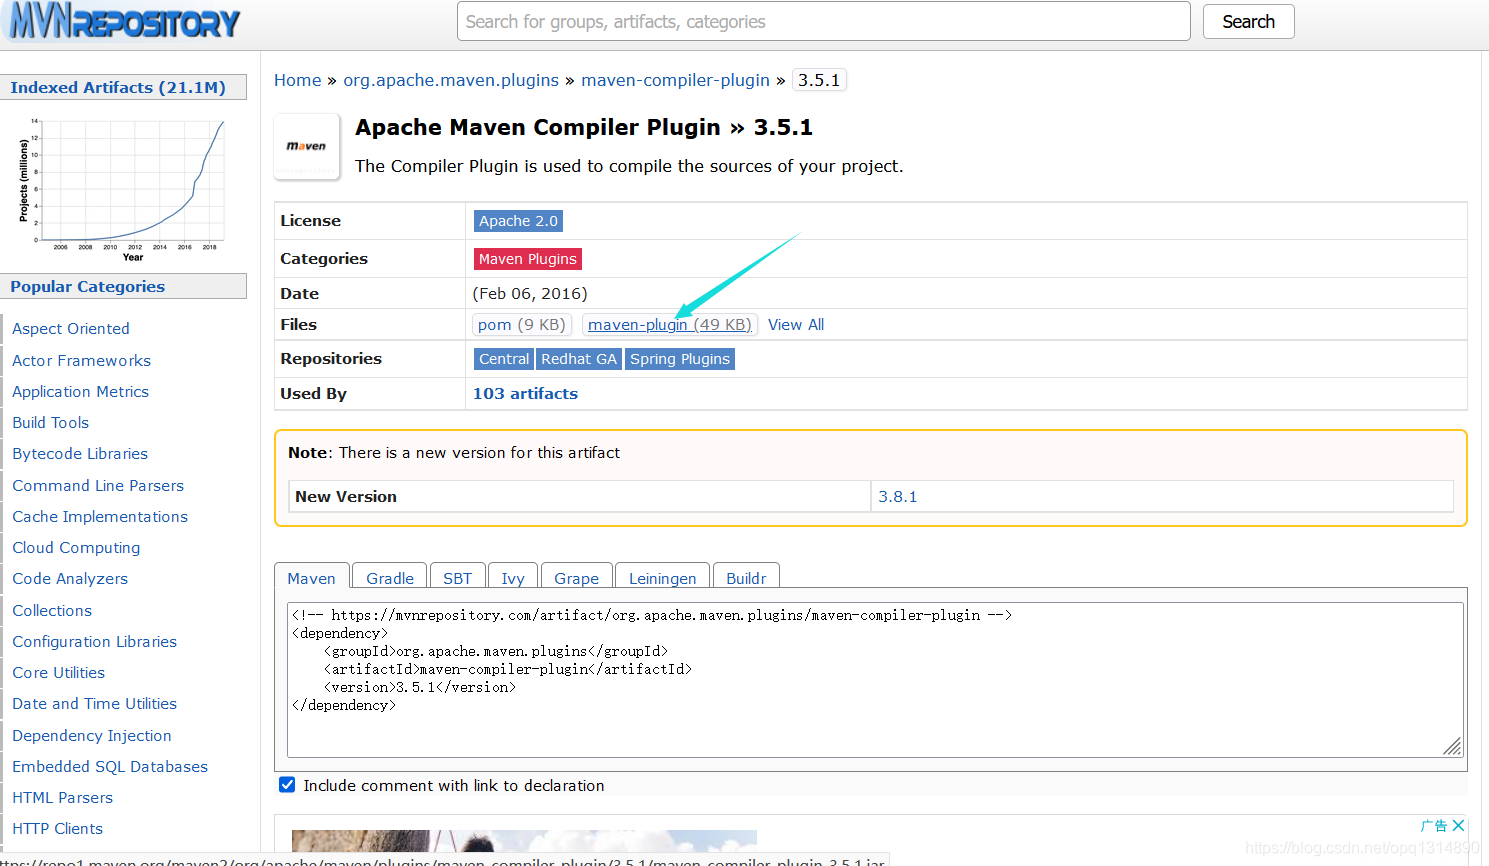Screen dimensions: 1489x866
Task: Open the Command Line Parsers category
Action: point(98,485)
